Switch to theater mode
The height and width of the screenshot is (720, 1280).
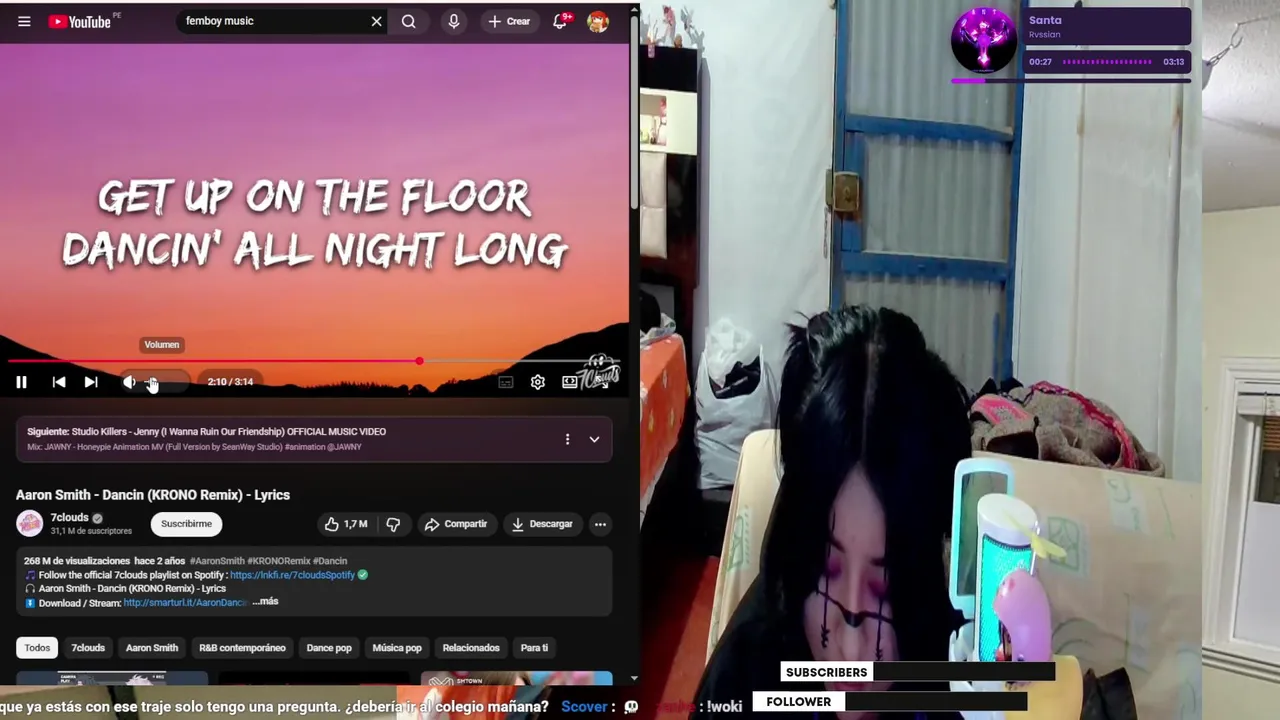click(x=569, y=382)
